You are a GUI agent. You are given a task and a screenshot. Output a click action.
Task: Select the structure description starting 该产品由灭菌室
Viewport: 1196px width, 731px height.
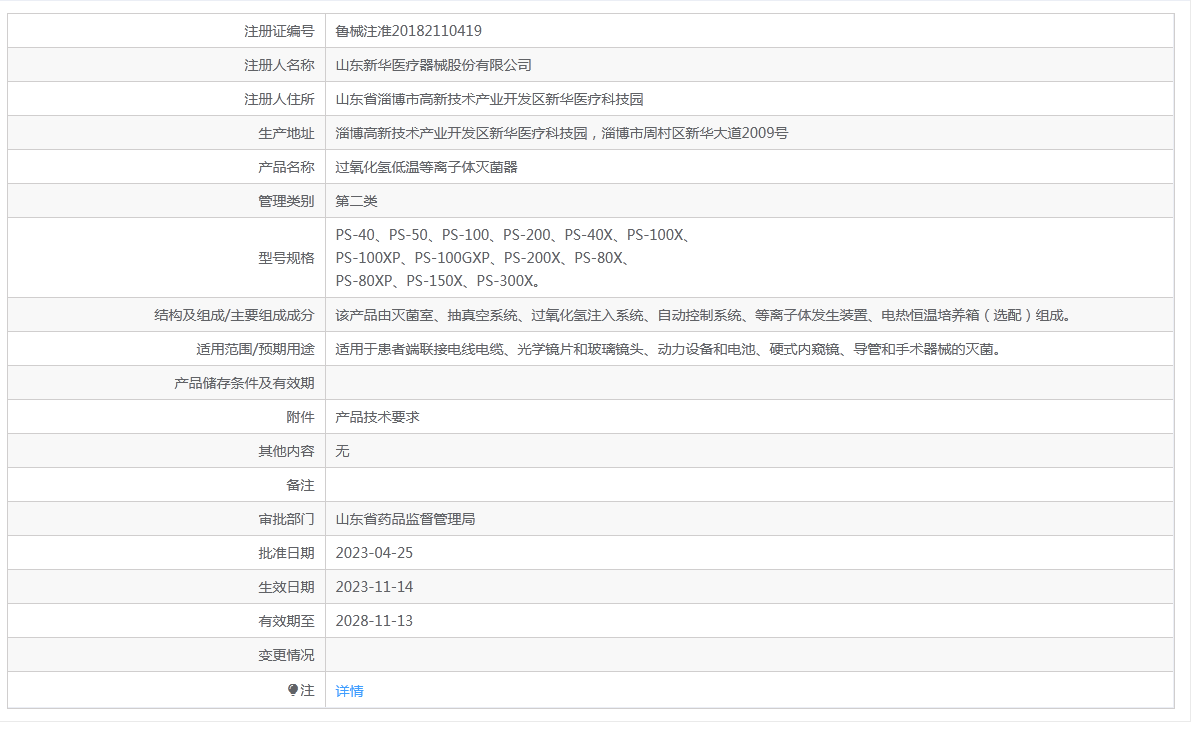coord(705,315)
